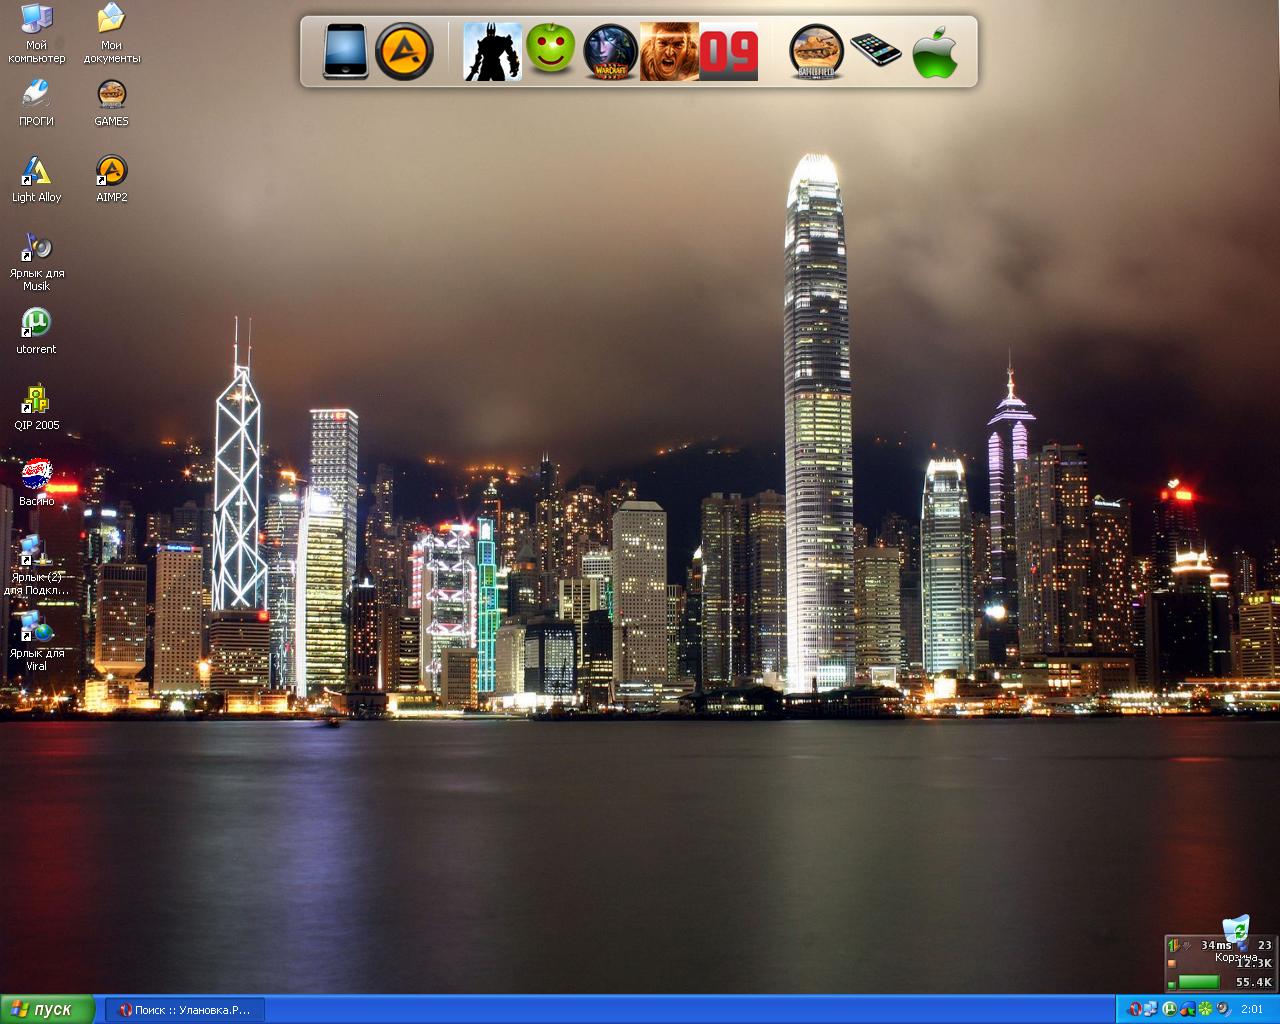Click the Opera icon in system tray
This screenshot has height=1024, width=1280.
(x=1136, y=1009)
